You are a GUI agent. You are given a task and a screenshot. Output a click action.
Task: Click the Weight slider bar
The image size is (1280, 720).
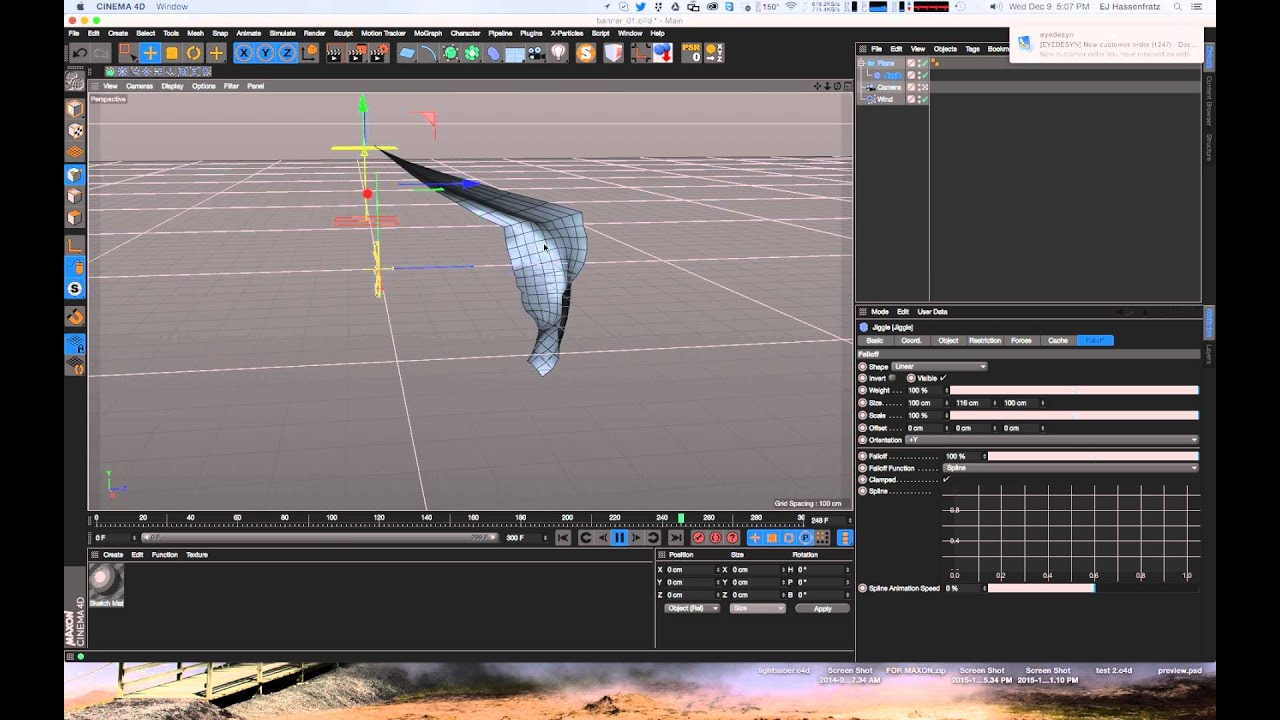(1073, 390)
